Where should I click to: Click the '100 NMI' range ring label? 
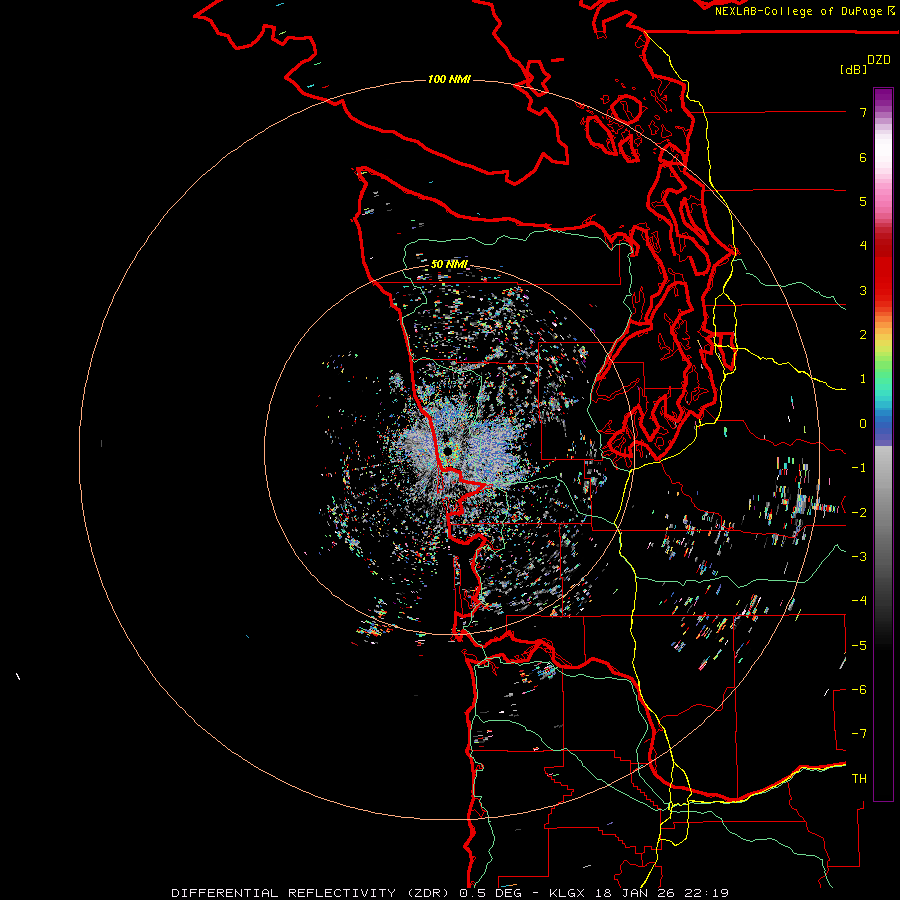[449, 79]
